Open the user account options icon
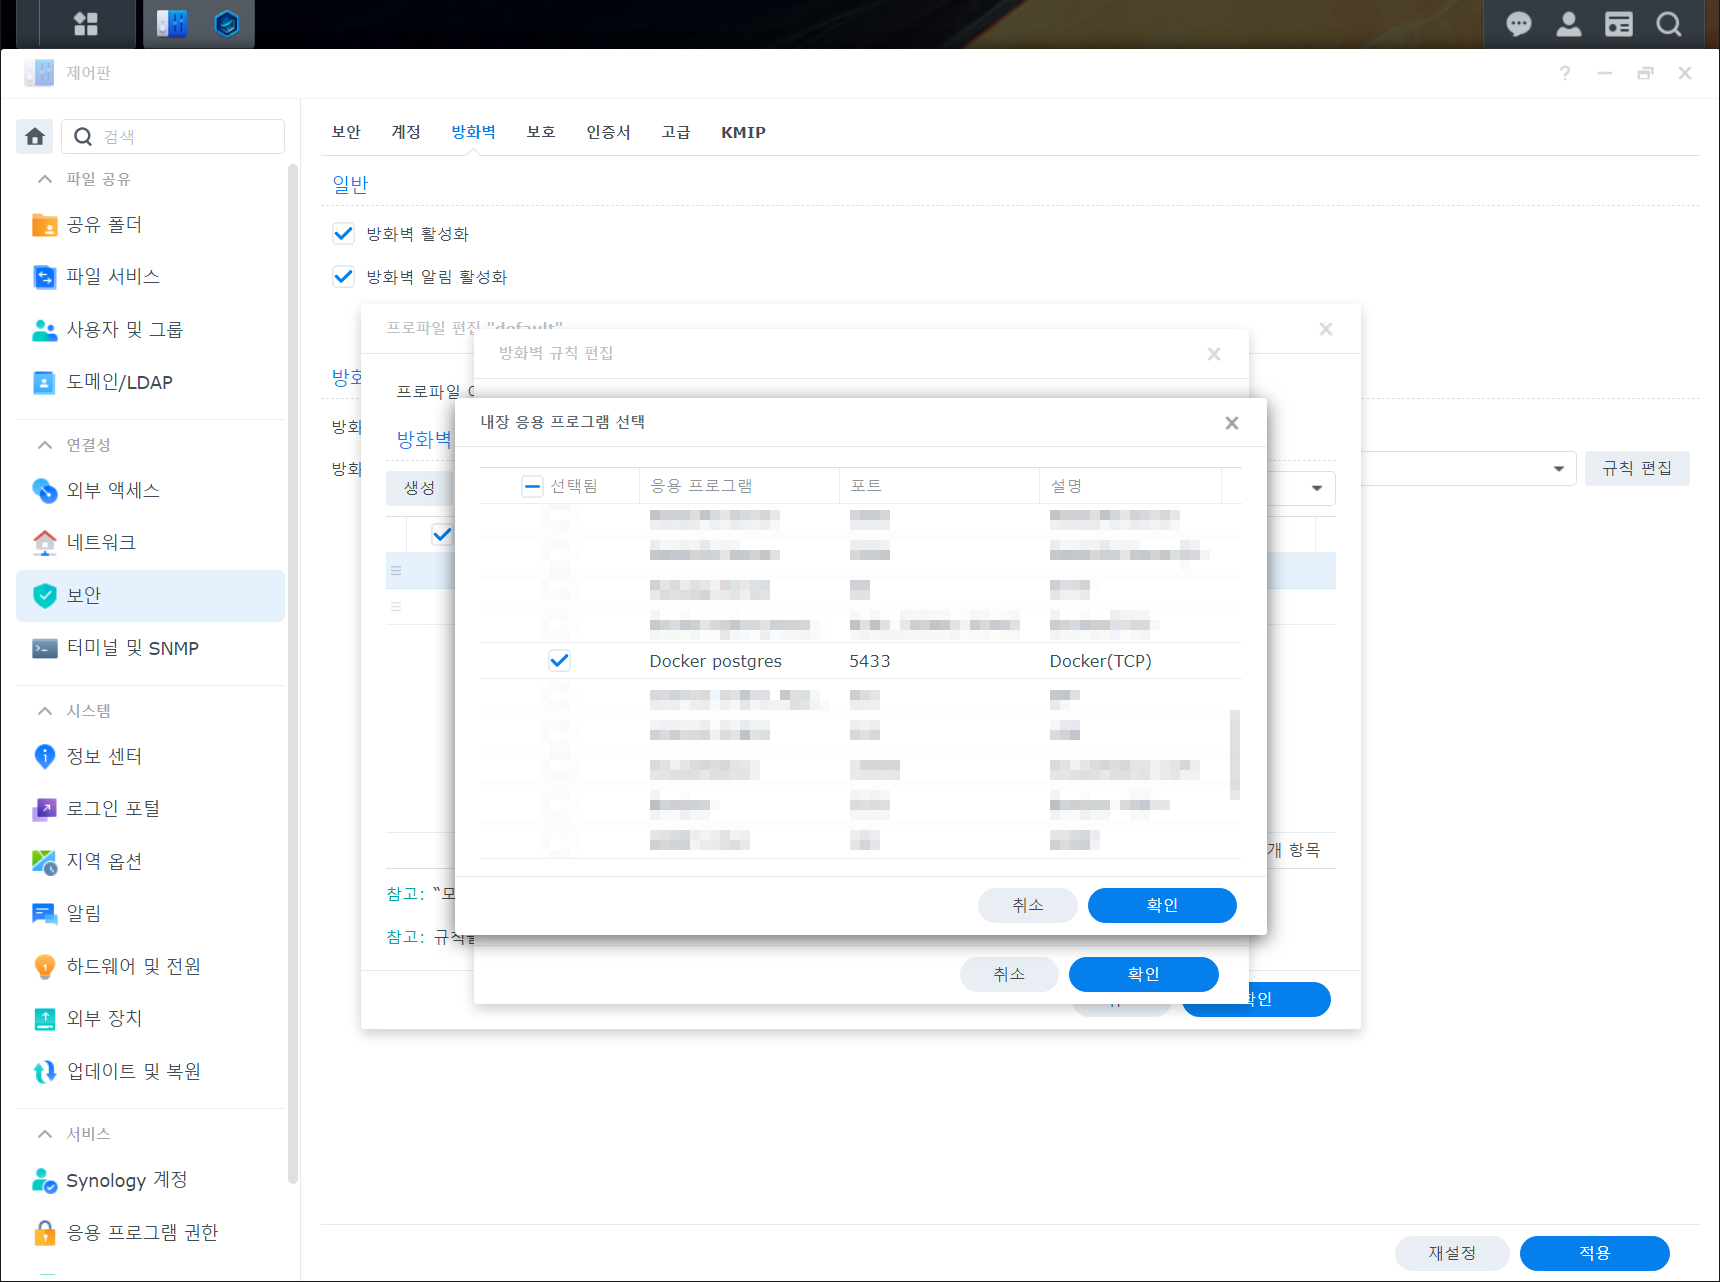1720x1282 pixels. (x=1568, y=24)
